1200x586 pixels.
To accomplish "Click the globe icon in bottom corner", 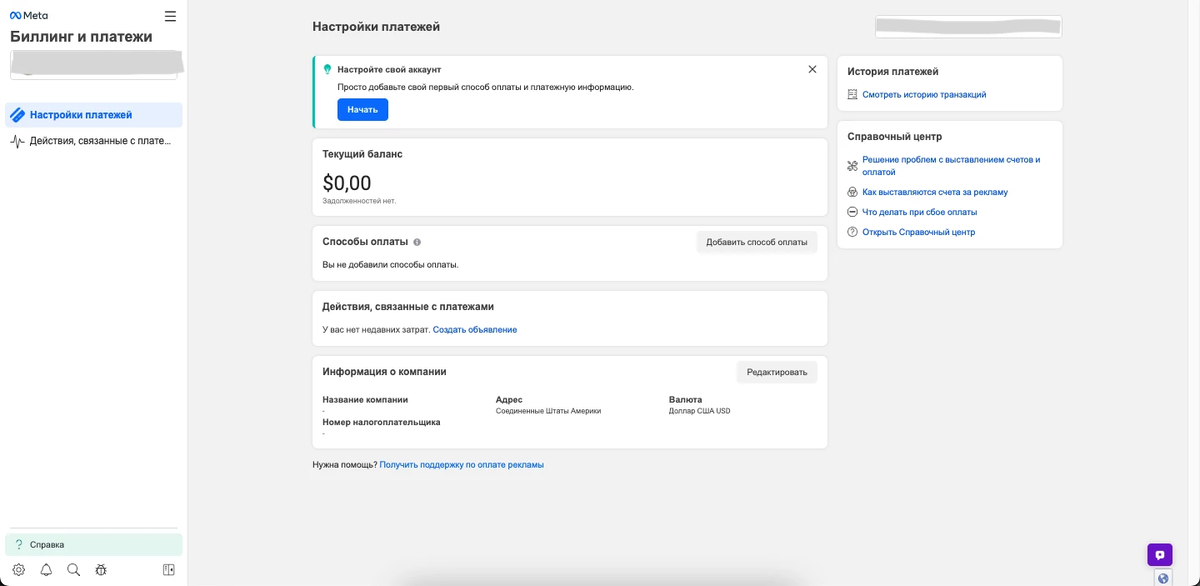I will 1163,578.
